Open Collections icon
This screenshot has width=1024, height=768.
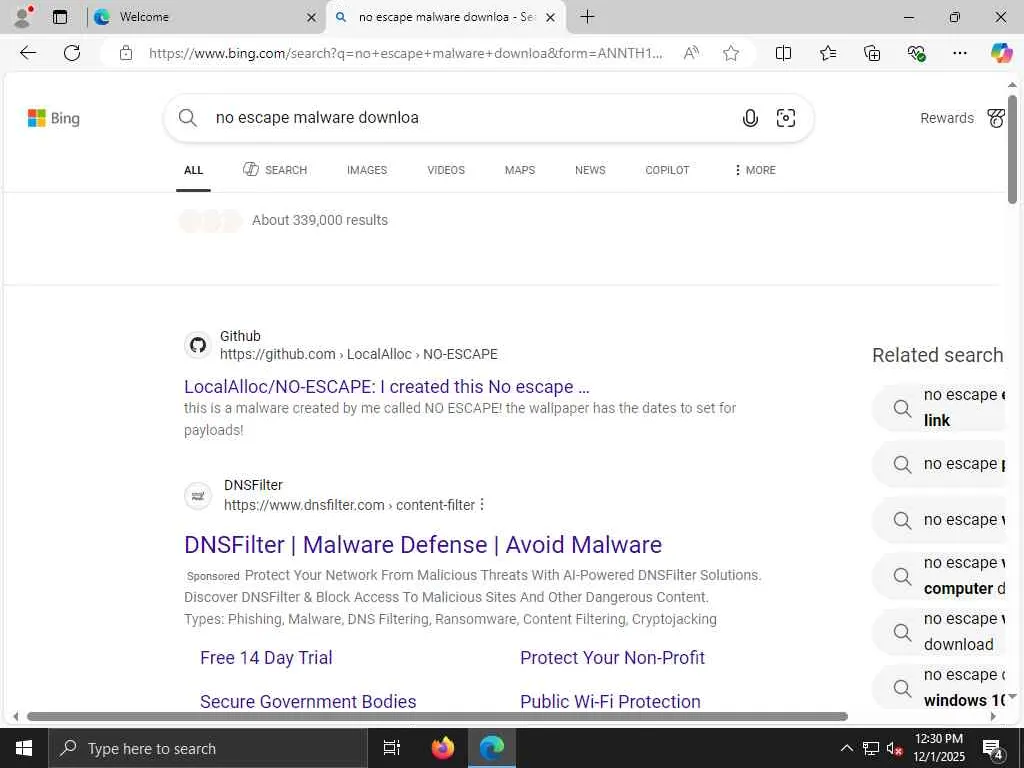[x=872, y=53]
